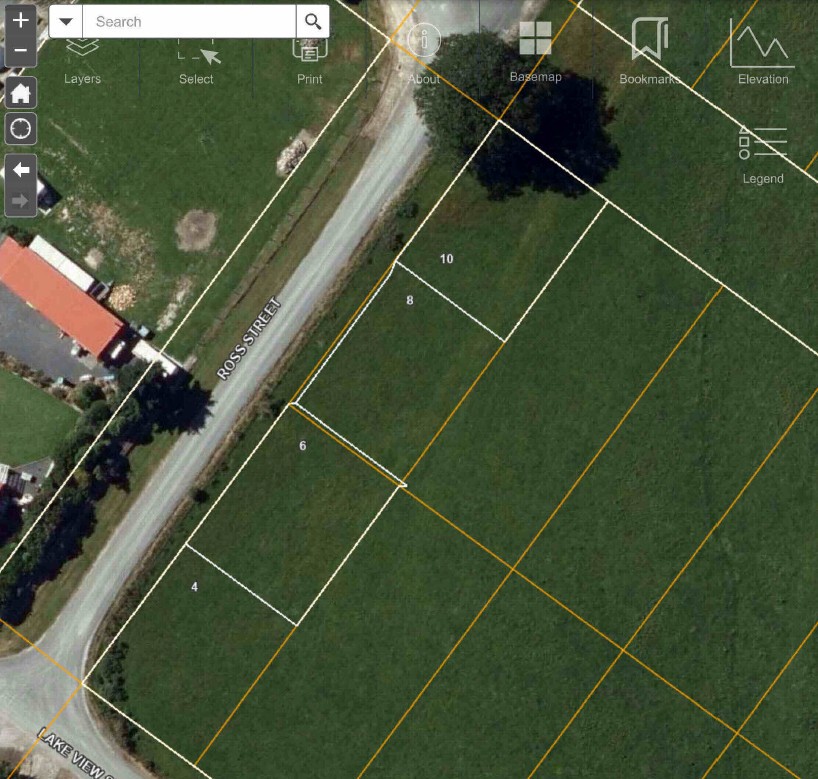
Task: Click the magnifying glass search button
Action: click(312, 21)
